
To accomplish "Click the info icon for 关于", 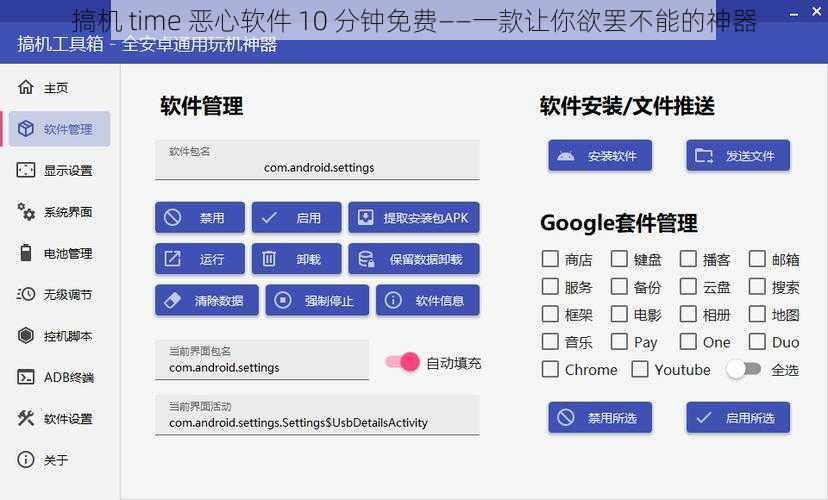I will coord(25,459).
